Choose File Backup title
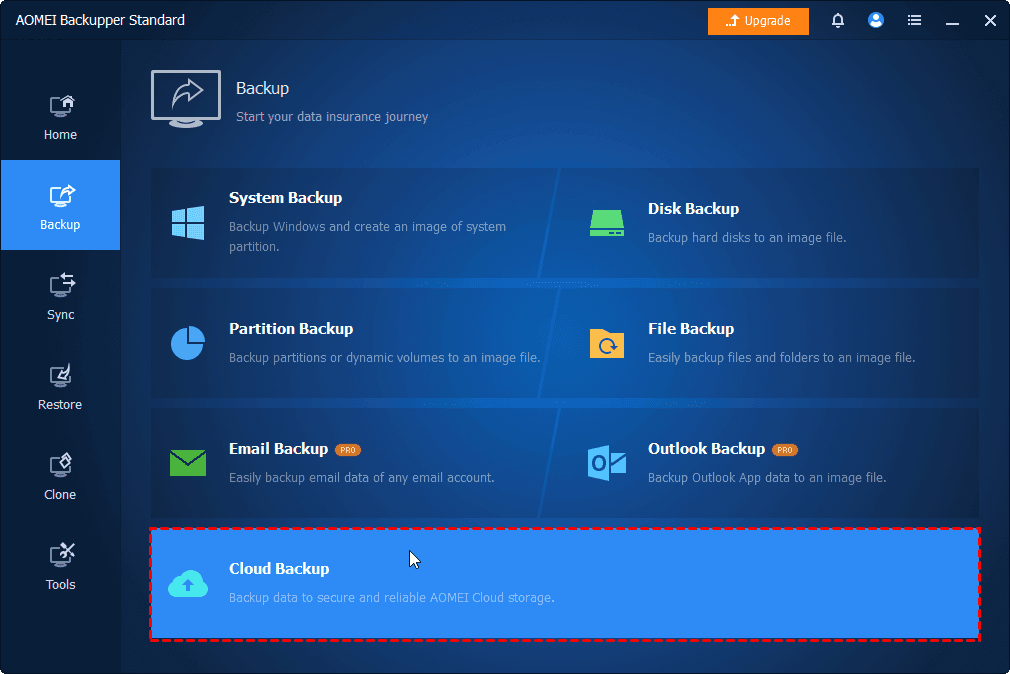Screen dimensions: 1010x674 pos(691,329)
